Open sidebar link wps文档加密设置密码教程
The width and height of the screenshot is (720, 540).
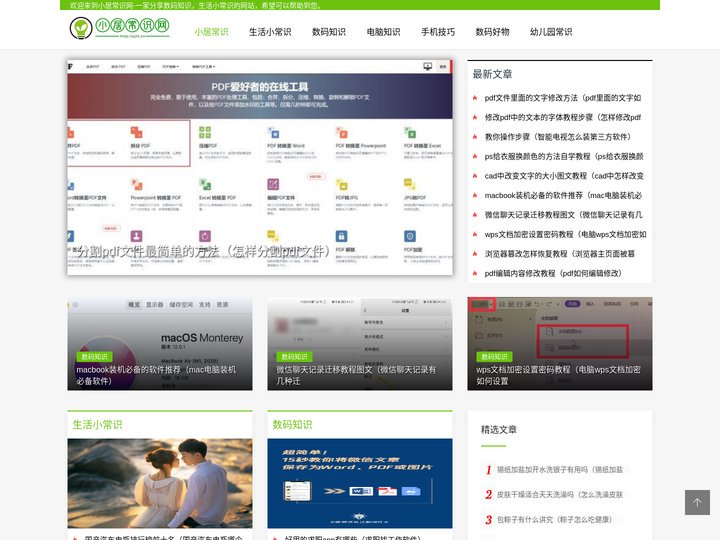coord(565,234)
